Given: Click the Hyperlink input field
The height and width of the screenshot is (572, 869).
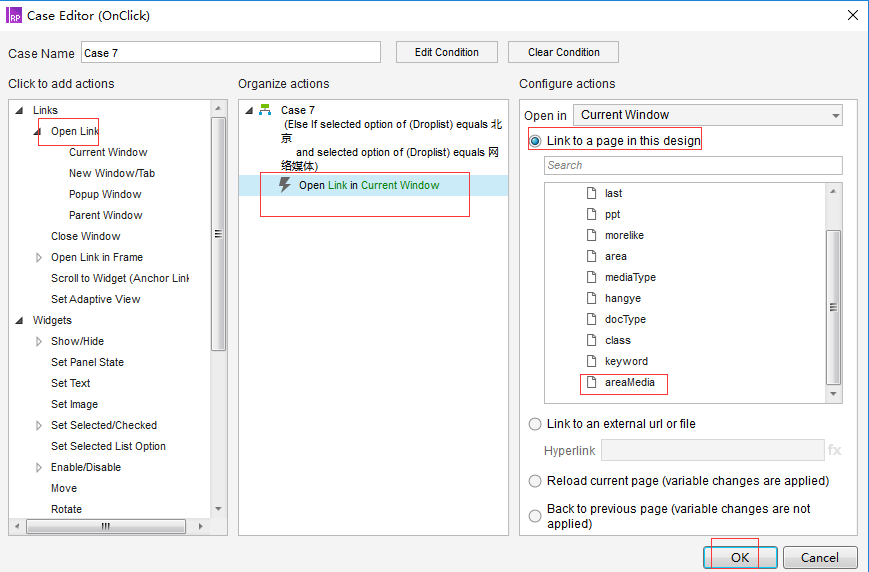Looking at the screenshot, I should [712, 450].
